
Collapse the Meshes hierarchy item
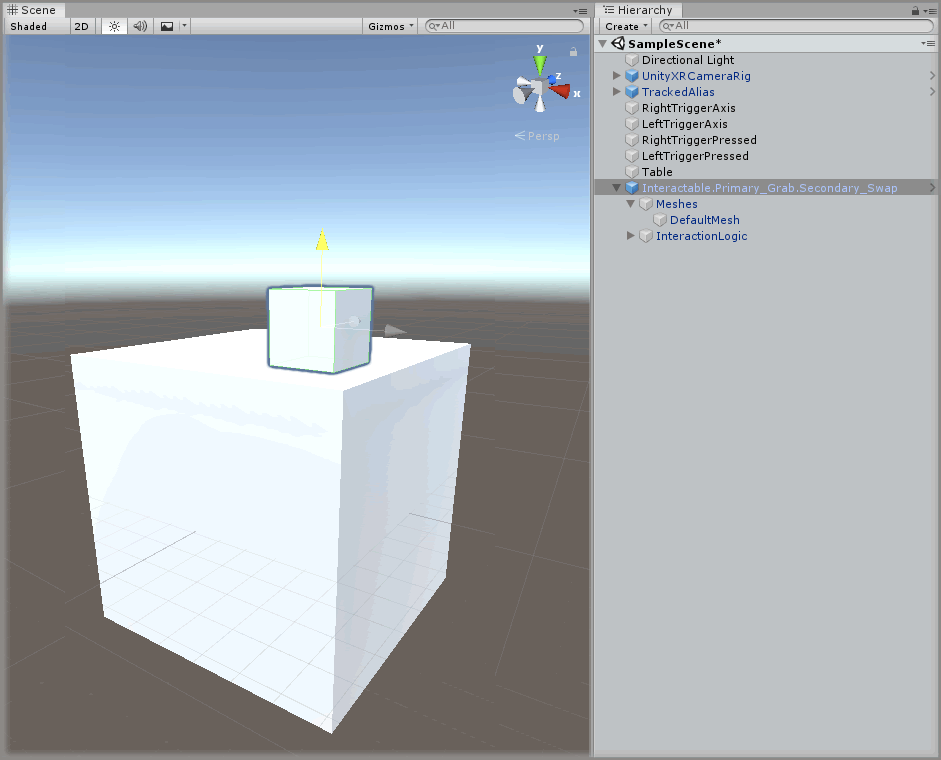(x=630, y=203)
